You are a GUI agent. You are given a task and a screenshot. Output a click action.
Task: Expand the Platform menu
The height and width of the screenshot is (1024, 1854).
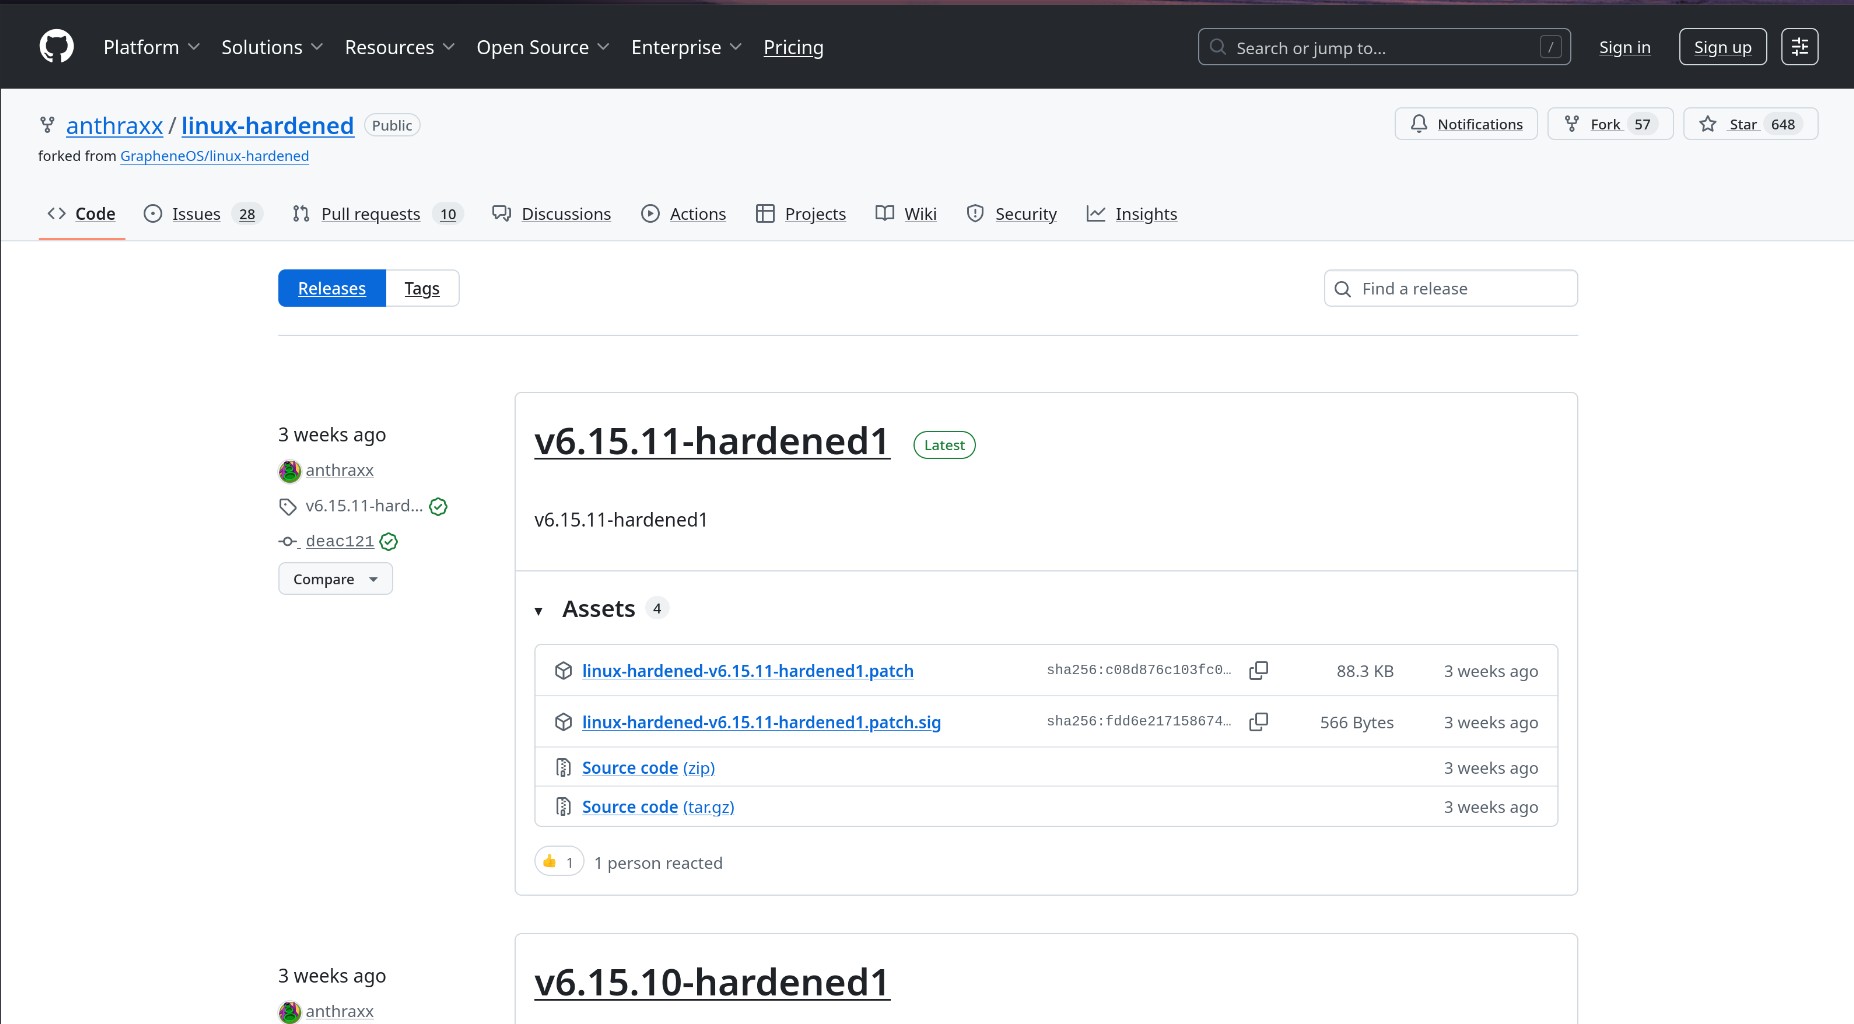(x=152, y=47)
